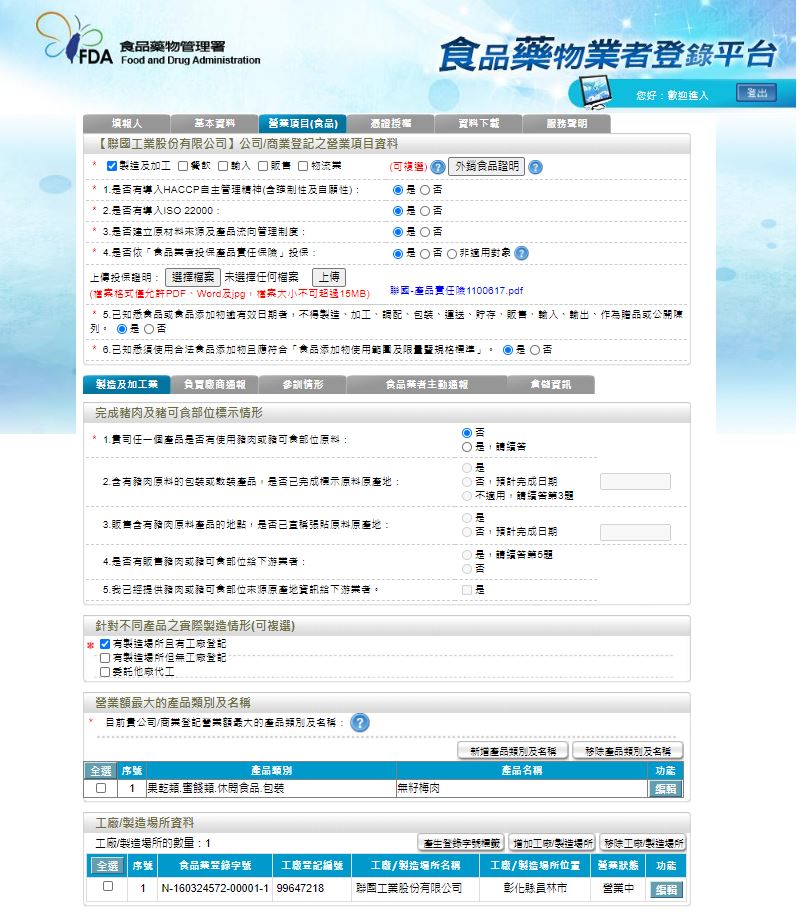
Task: Click help icon beside 非適用對象 option
Action: coord(521,253)
